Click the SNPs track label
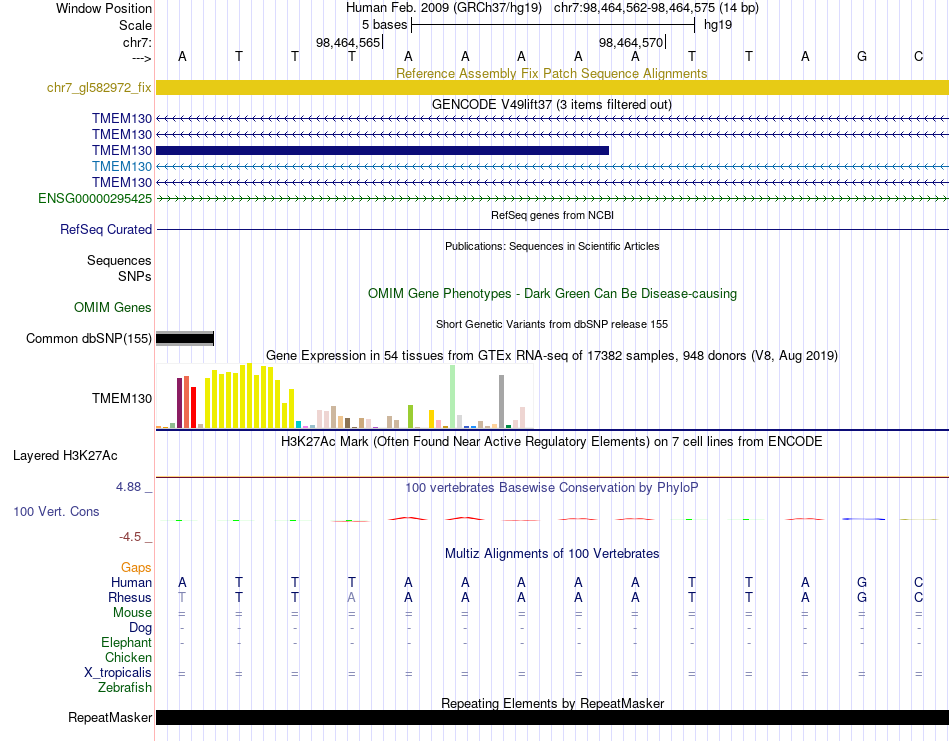 coord(135,276)
